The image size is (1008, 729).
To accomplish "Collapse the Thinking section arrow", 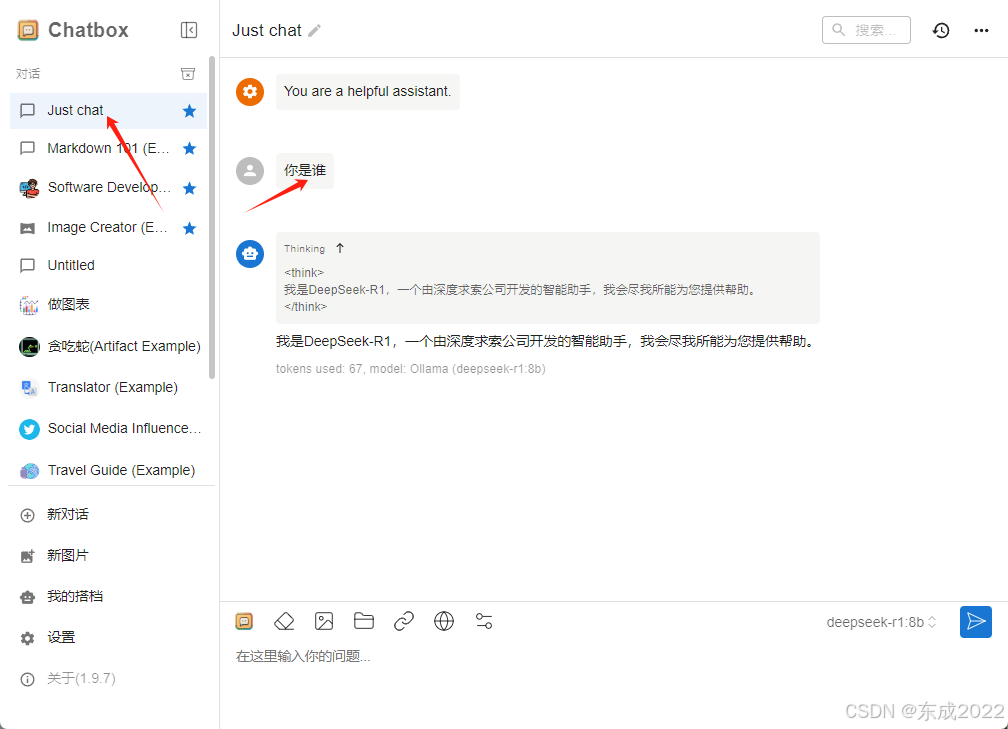I will pos(340,248).
